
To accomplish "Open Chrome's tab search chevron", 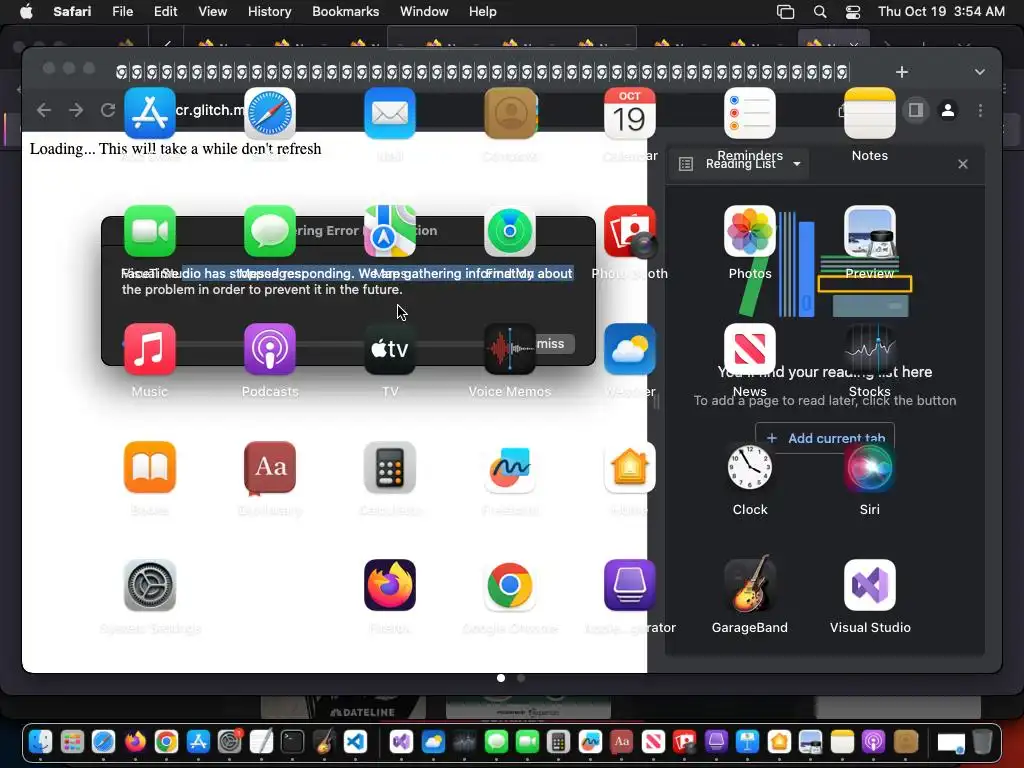I will click(980, 72).
